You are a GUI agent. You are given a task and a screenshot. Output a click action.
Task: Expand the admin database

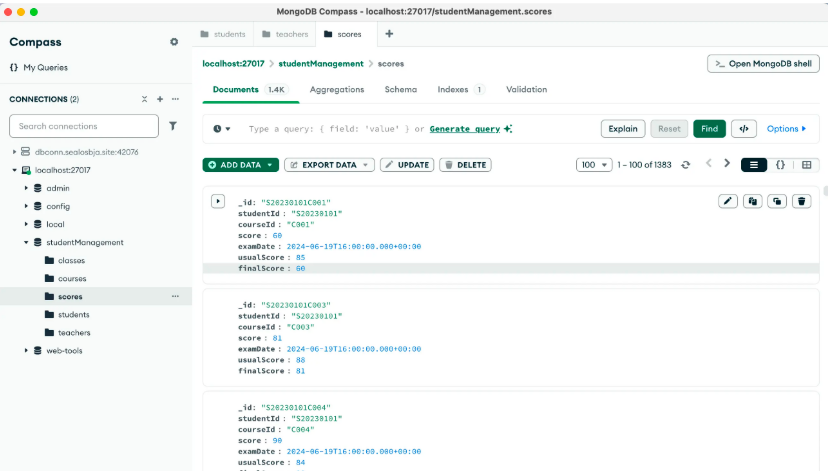(x=26, y=188)
